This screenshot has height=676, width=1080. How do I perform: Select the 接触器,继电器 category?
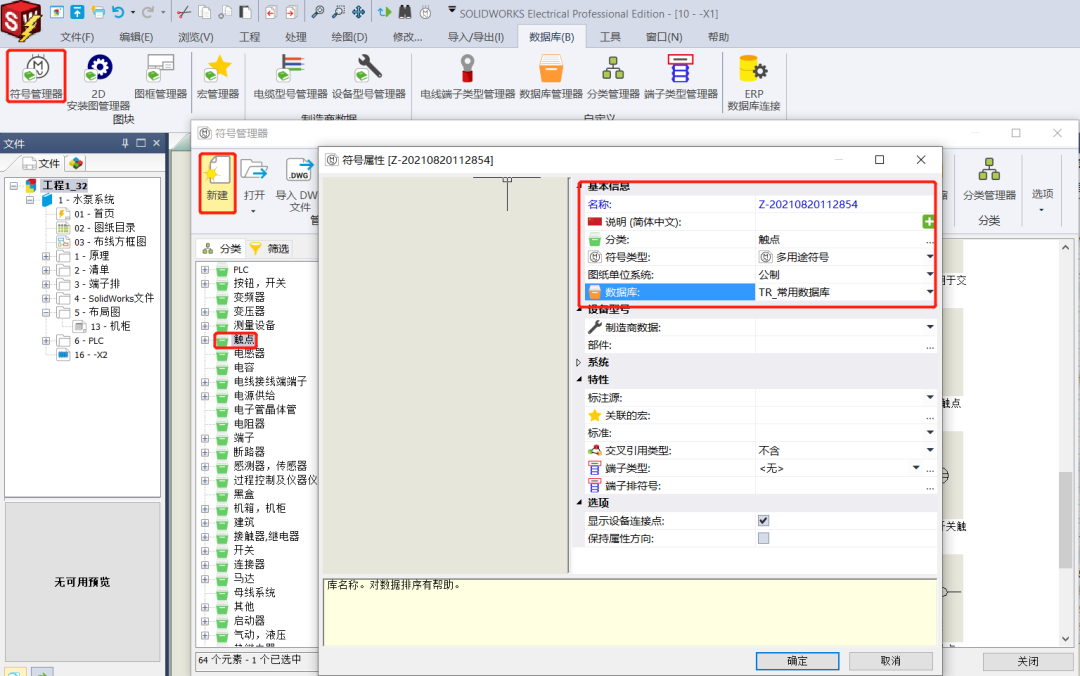click(266, 535)
